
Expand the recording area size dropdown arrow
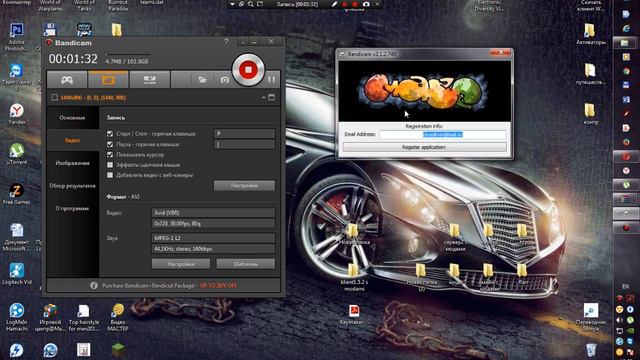(x=263, y=98)
